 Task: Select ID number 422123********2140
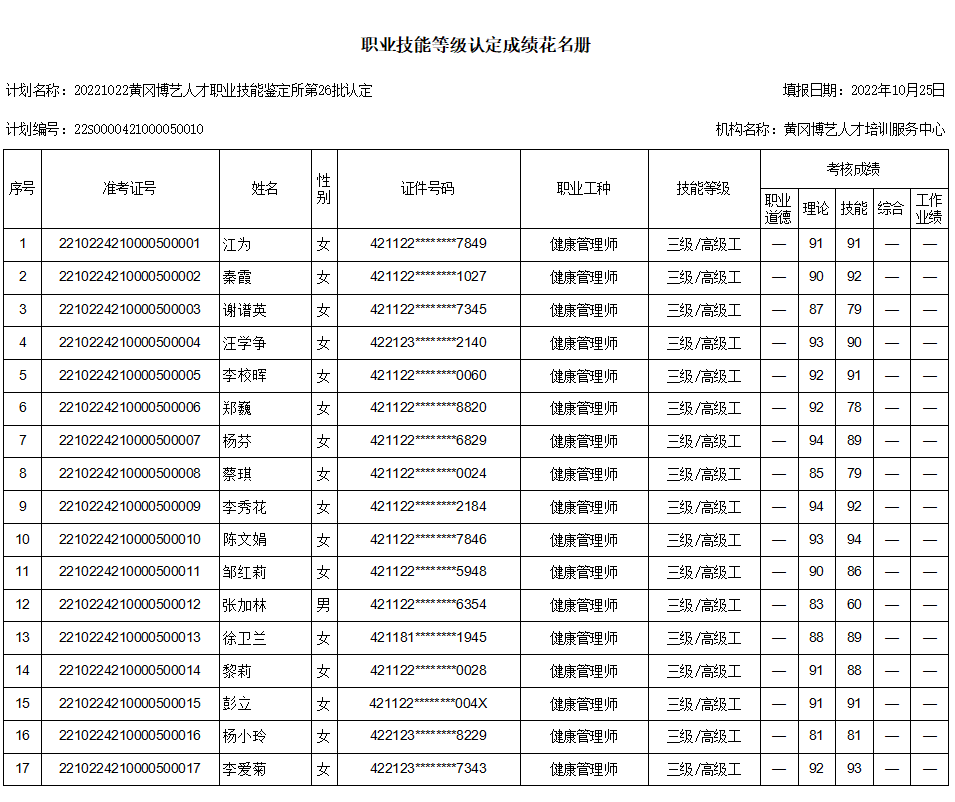point(428,342)
